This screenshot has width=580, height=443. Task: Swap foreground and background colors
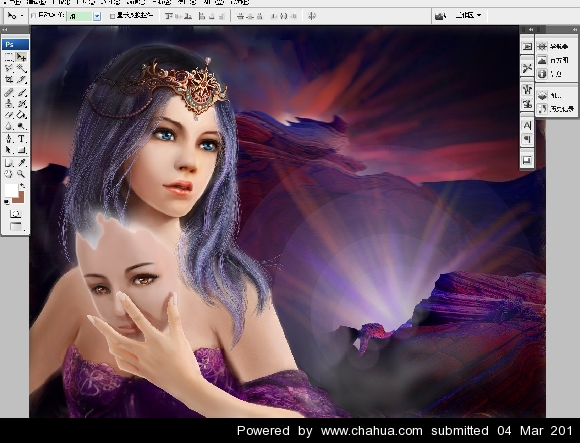pos(22,185)
